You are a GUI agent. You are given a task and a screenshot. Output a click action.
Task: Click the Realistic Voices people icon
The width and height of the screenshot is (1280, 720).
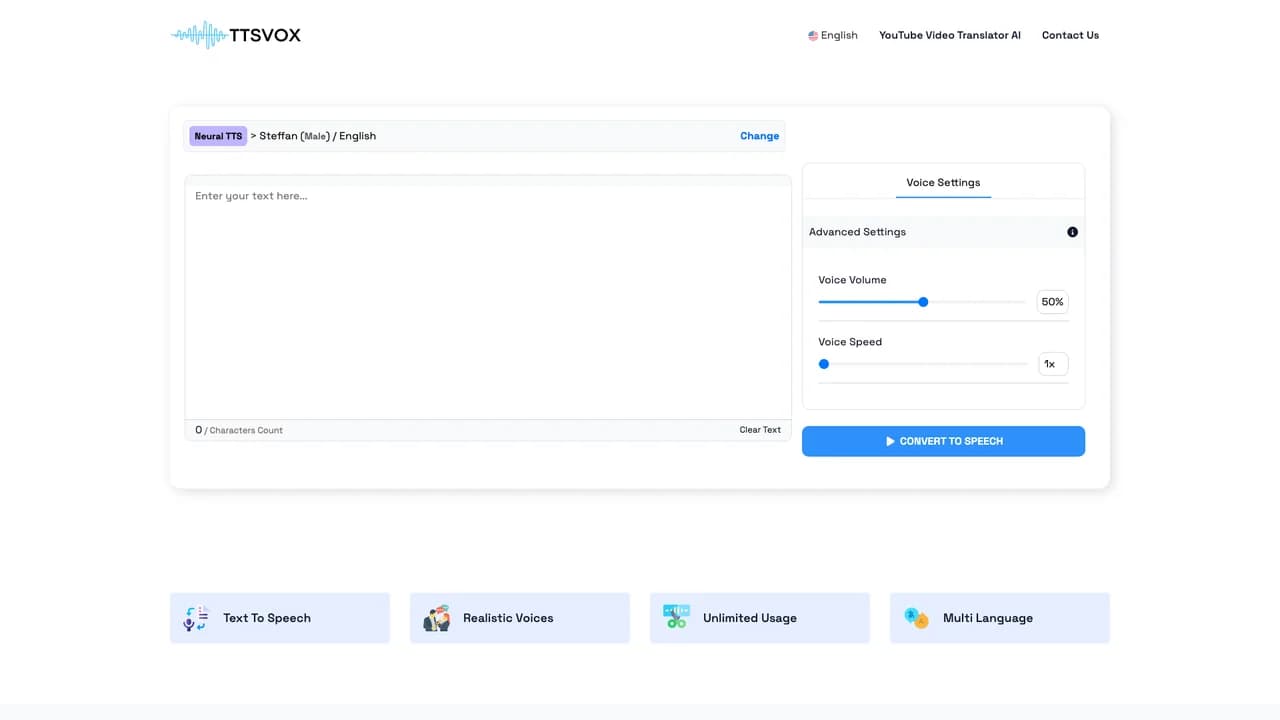point(436,618)
